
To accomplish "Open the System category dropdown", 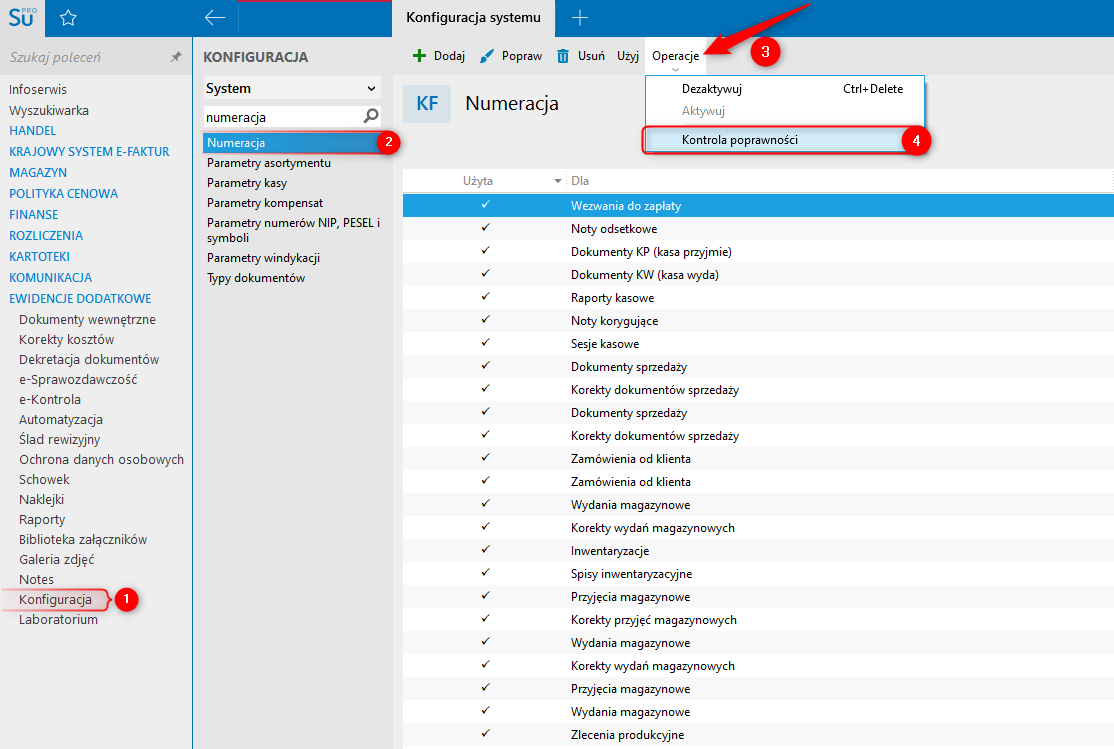I will [292, 88].
